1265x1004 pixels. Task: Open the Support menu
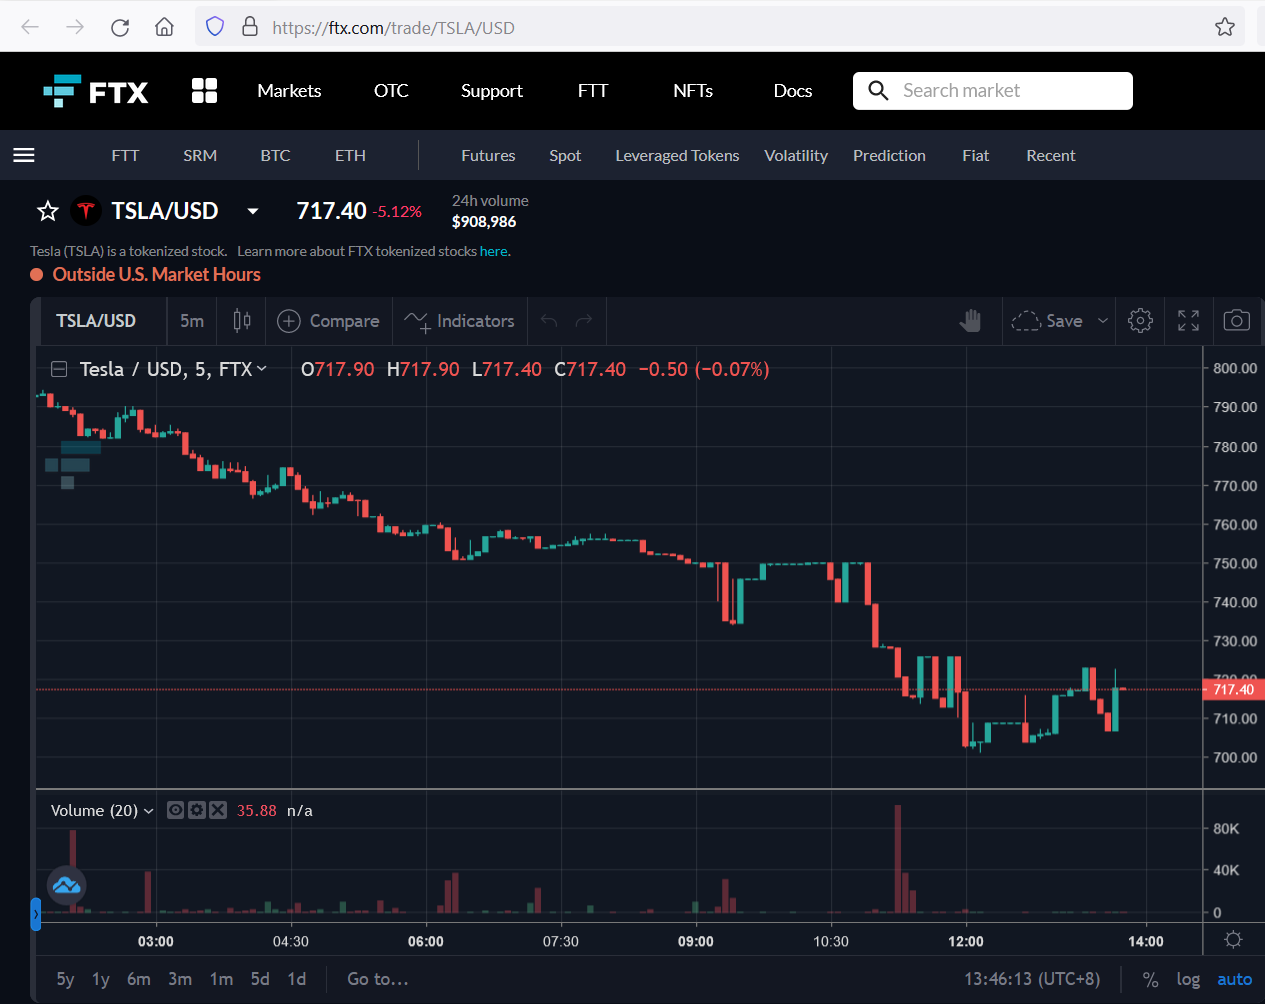click(491, 91)
